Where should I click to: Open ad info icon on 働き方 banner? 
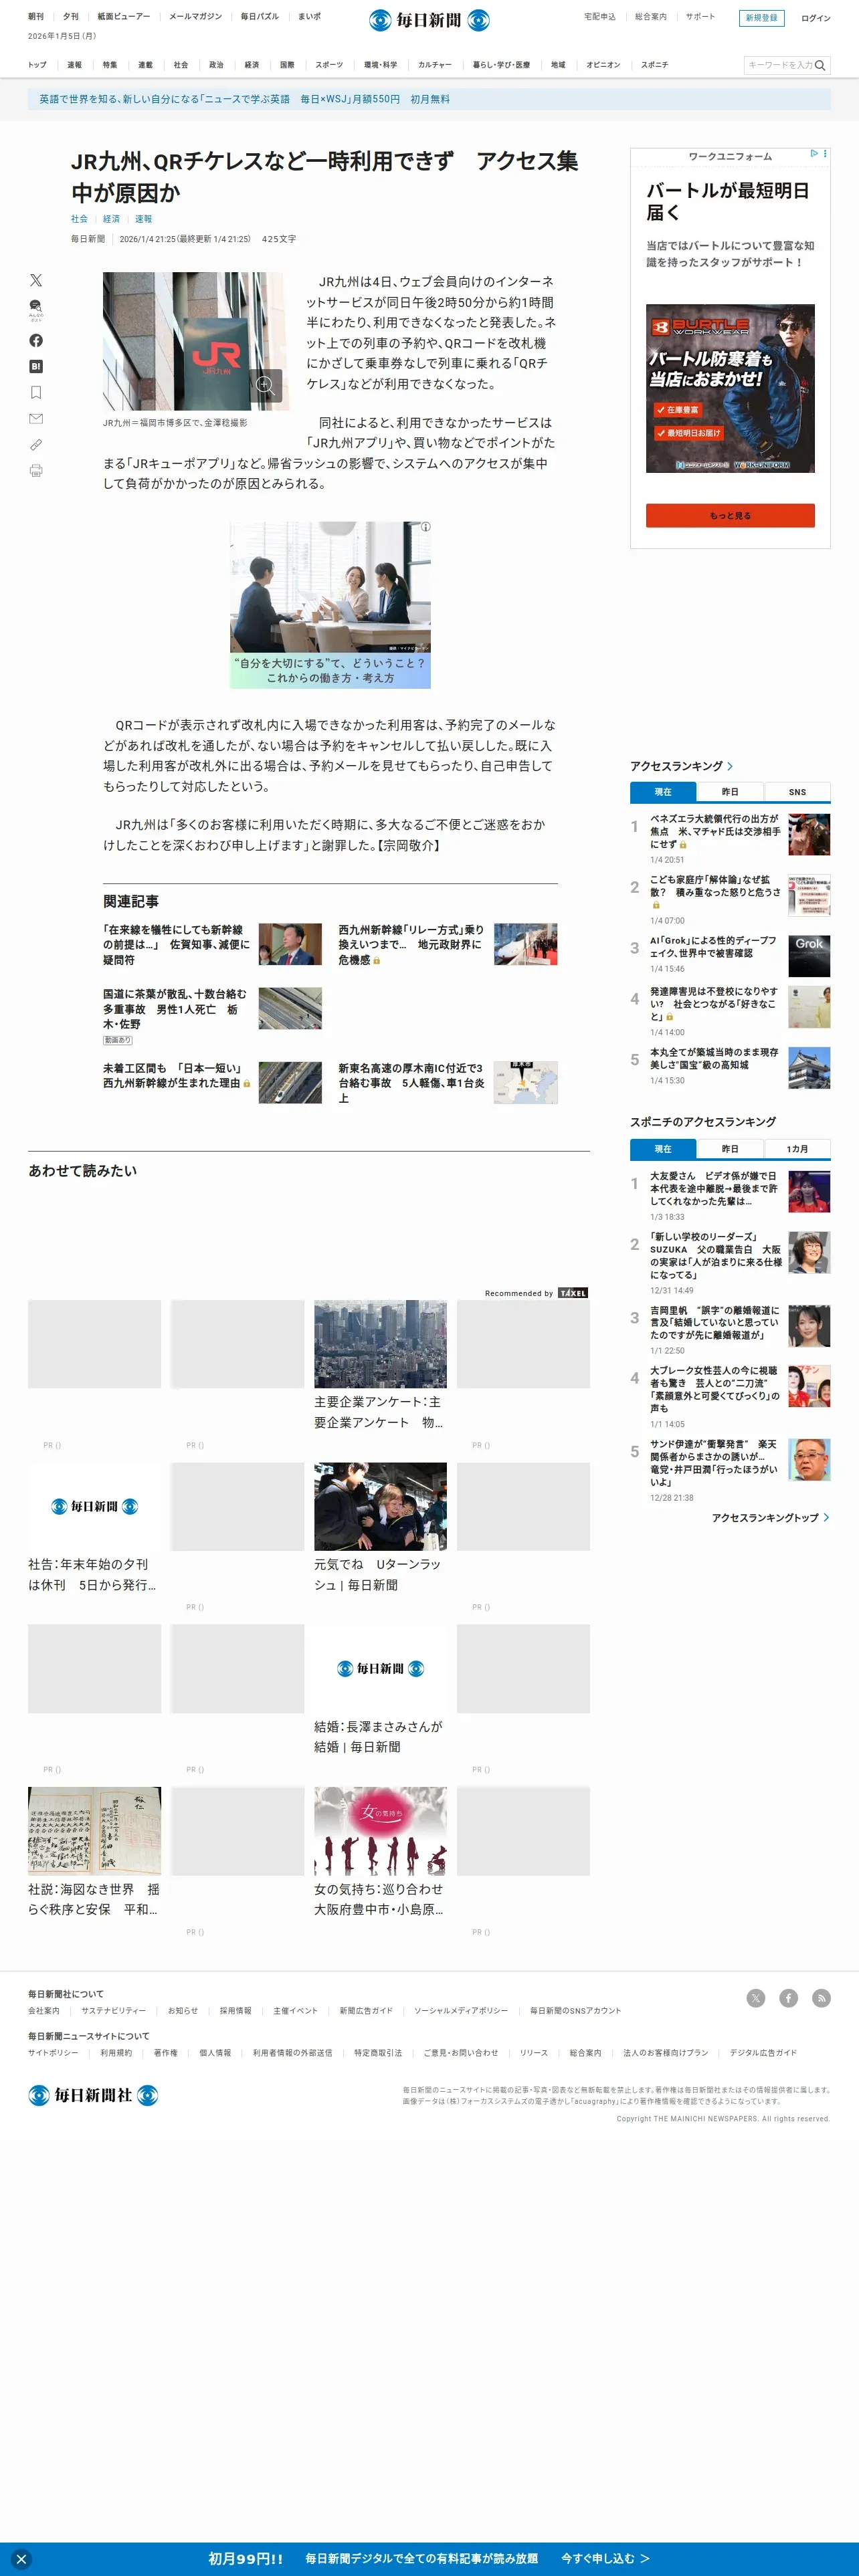(x=425, y=526)
